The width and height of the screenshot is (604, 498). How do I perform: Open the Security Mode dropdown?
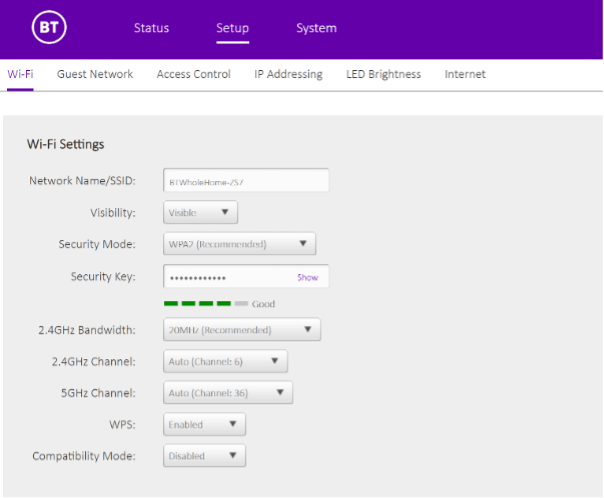tap(239, 244)
